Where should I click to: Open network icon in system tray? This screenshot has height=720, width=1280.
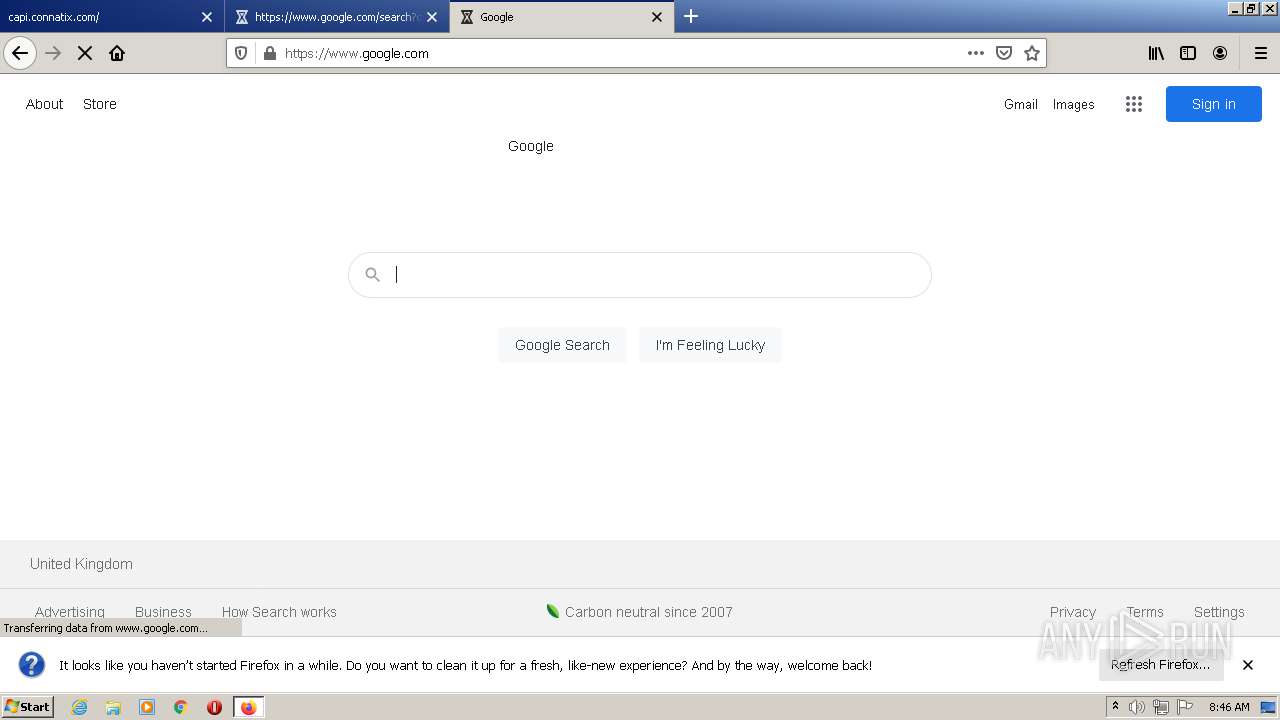(x=1161, y=707)
